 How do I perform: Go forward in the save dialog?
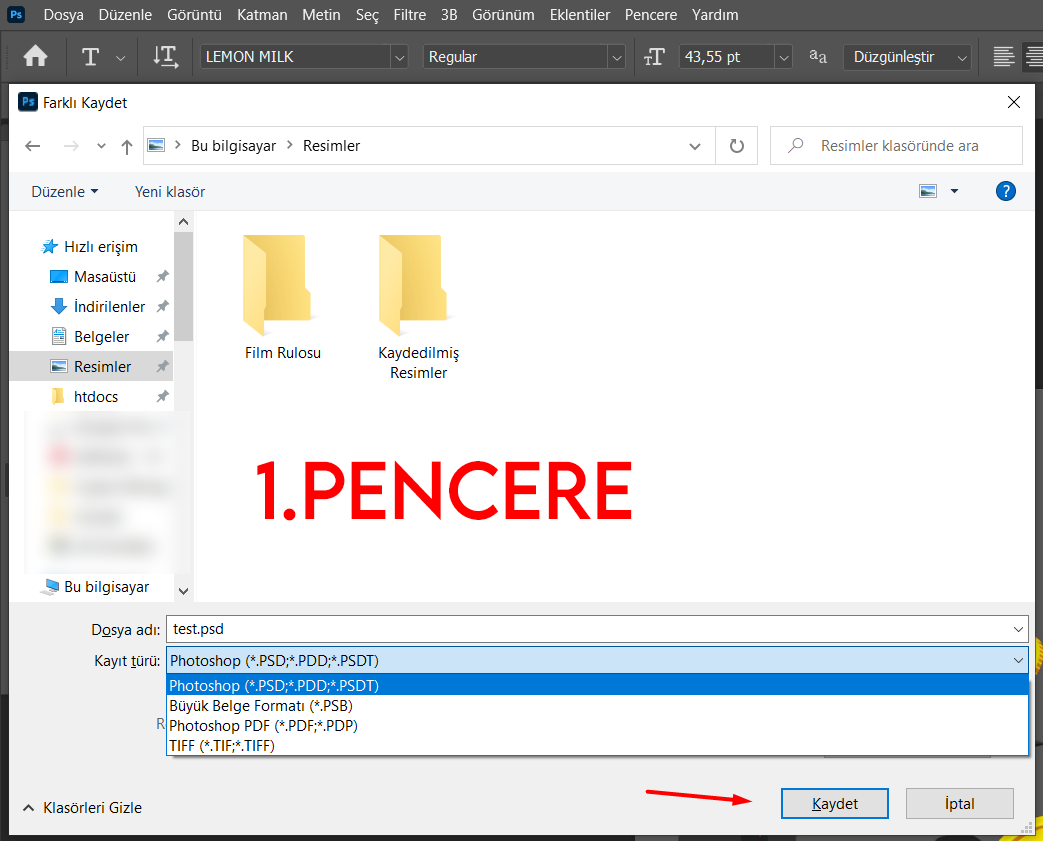coord(71,146)
